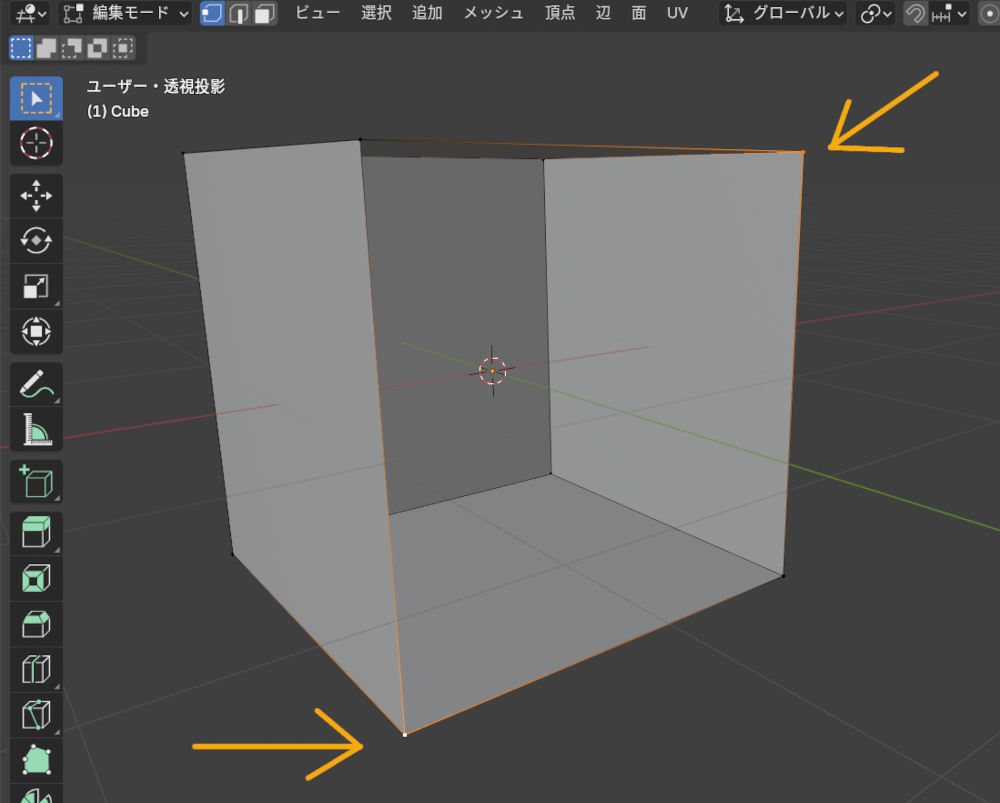Select the Rotate tool
Screen dimensions: 1000x803
click(x=36, y=241)
